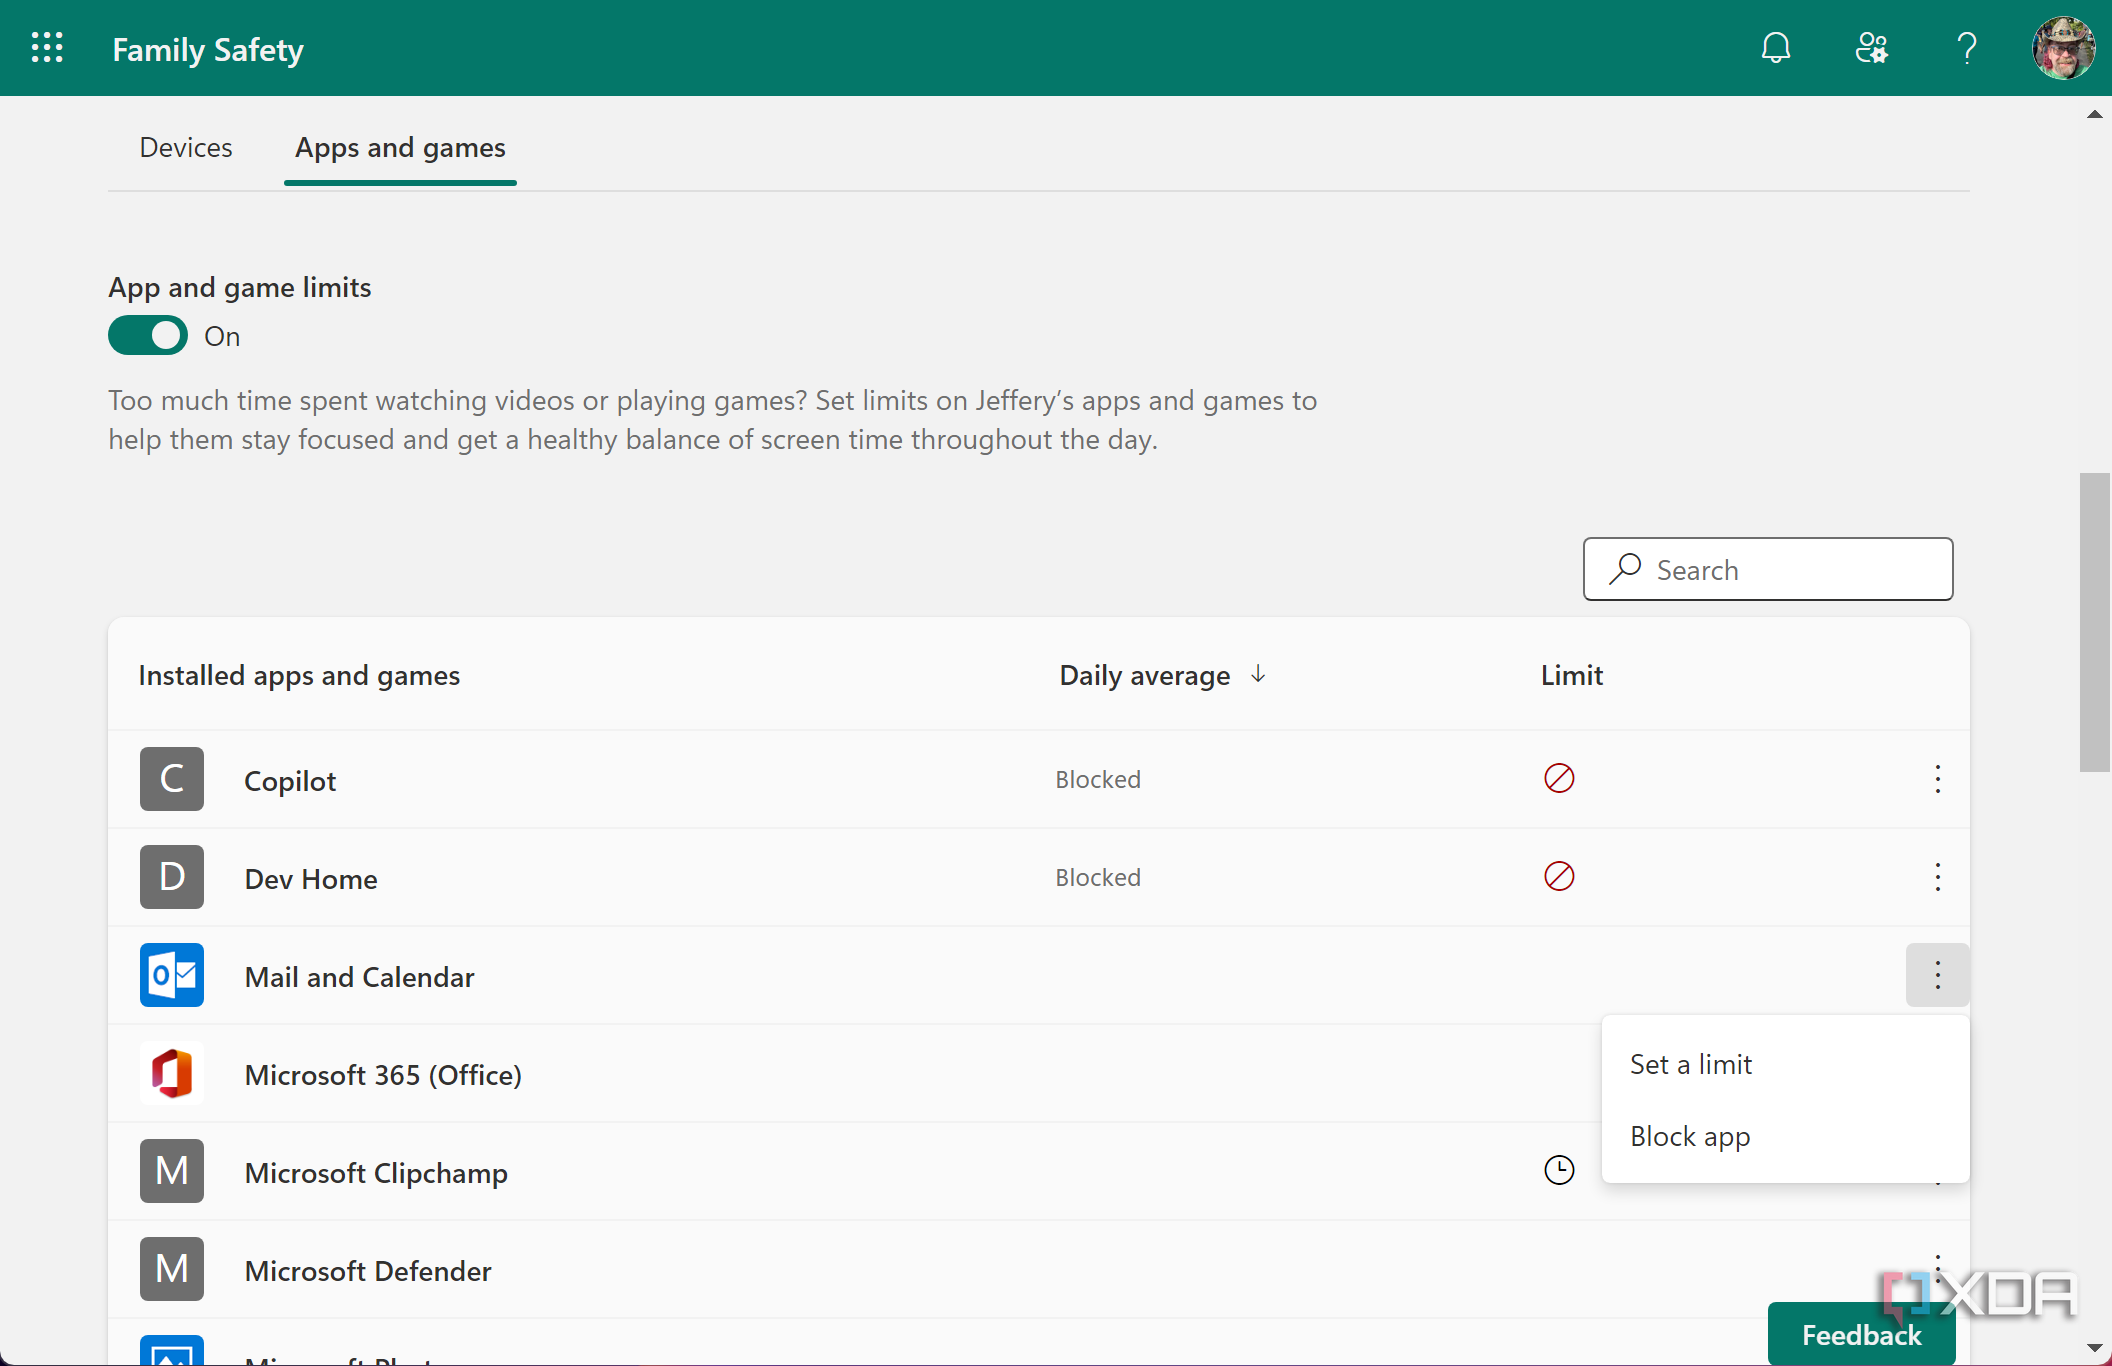Click the blocked icon for Copilot

coord(1559,778)
